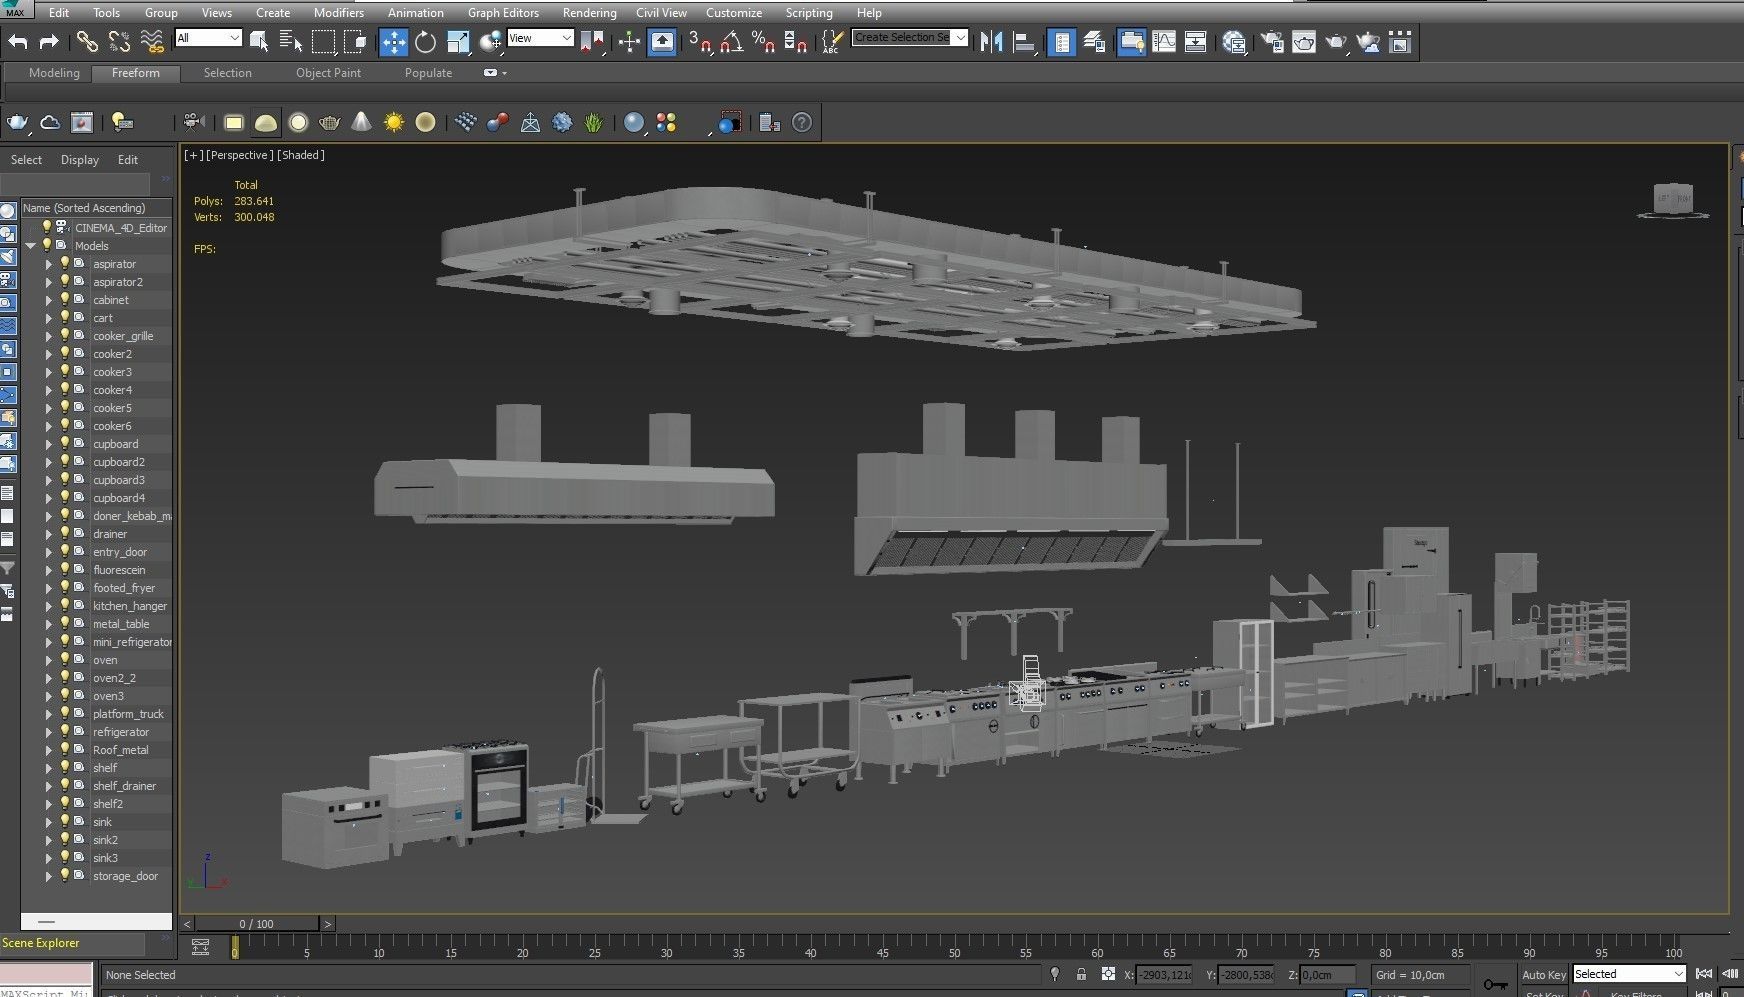The height and width of the screenshot is (997, 1744).
Task: Click the Use Pivot Point Center icon
Action: click(x=592, y=42)
